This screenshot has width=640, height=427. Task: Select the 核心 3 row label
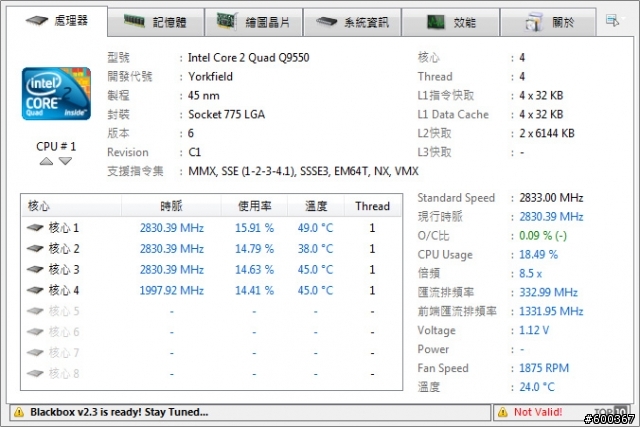click(x=64, y=269)
